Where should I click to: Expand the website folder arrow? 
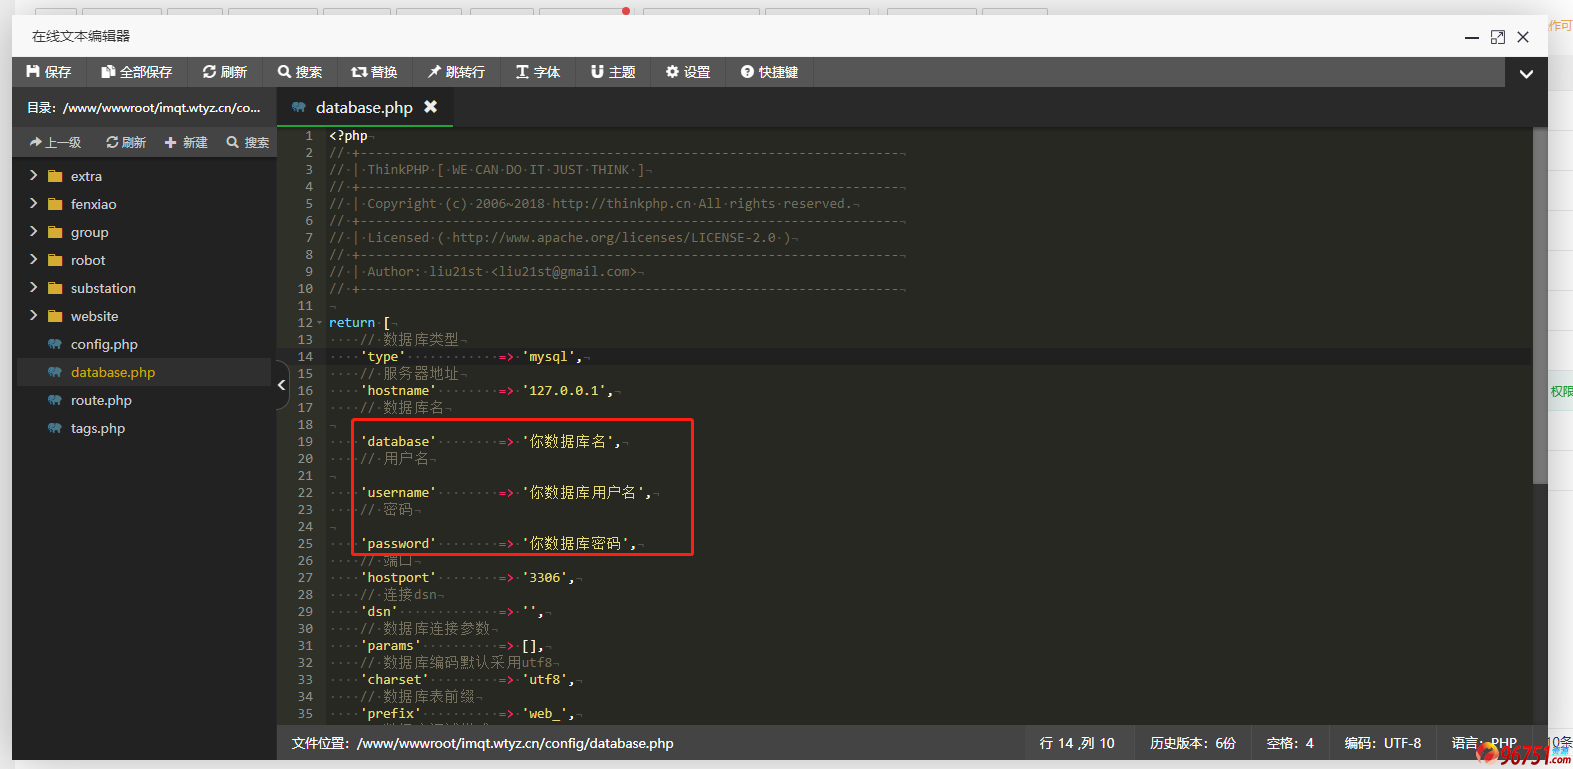pos(33,315)
